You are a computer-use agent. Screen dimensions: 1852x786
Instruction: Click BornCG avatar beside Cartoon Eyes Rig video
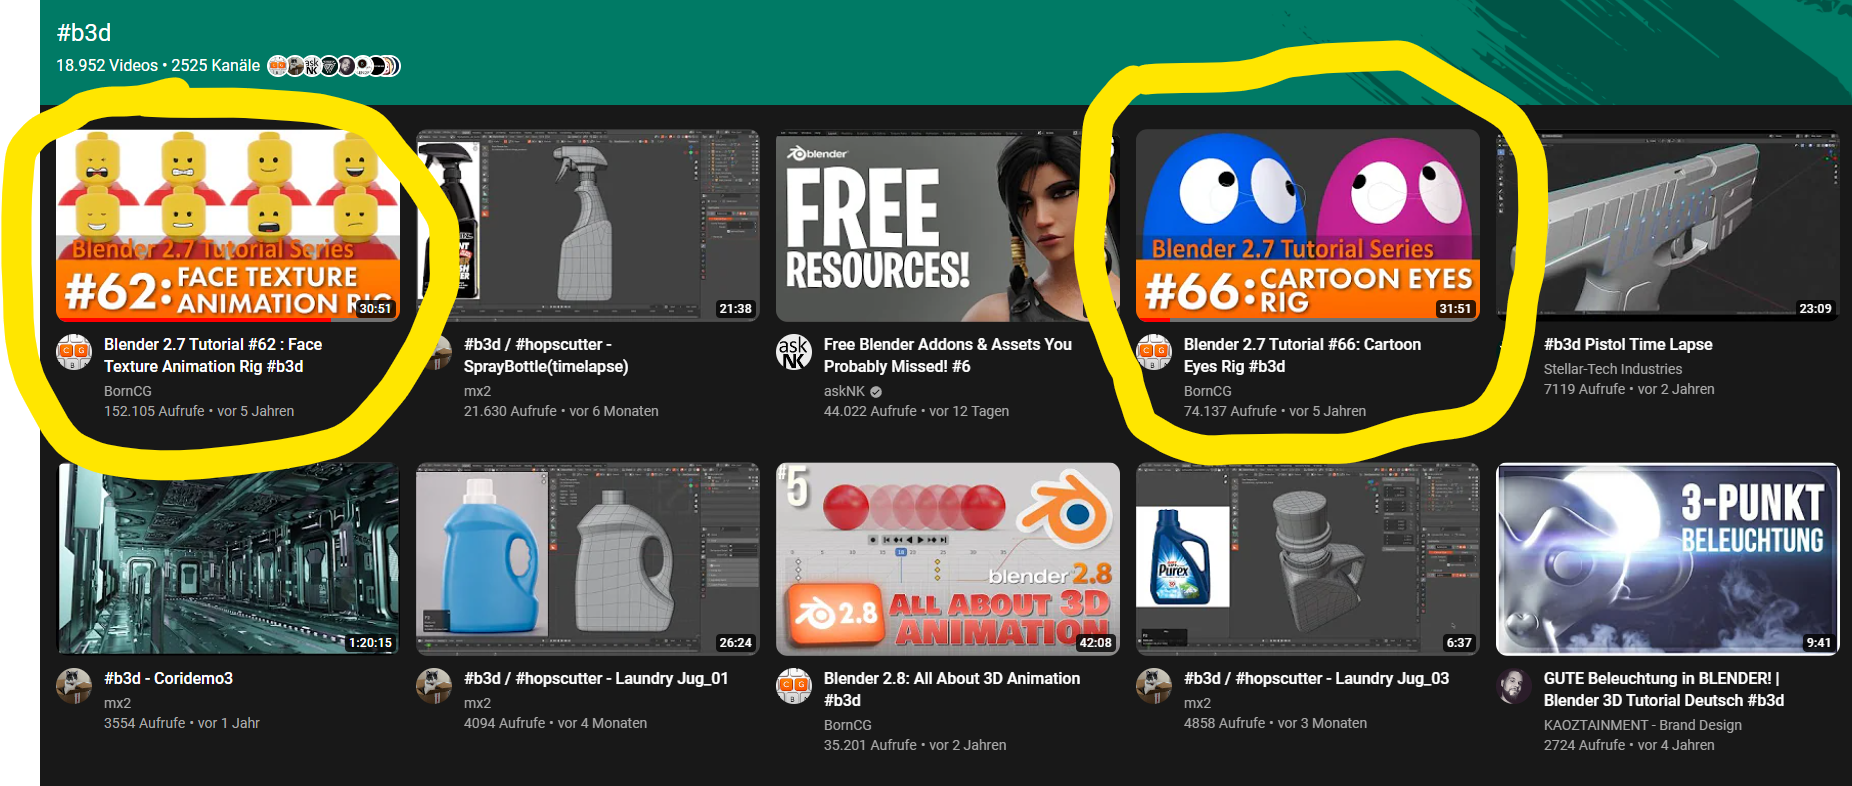[1154, 352]
